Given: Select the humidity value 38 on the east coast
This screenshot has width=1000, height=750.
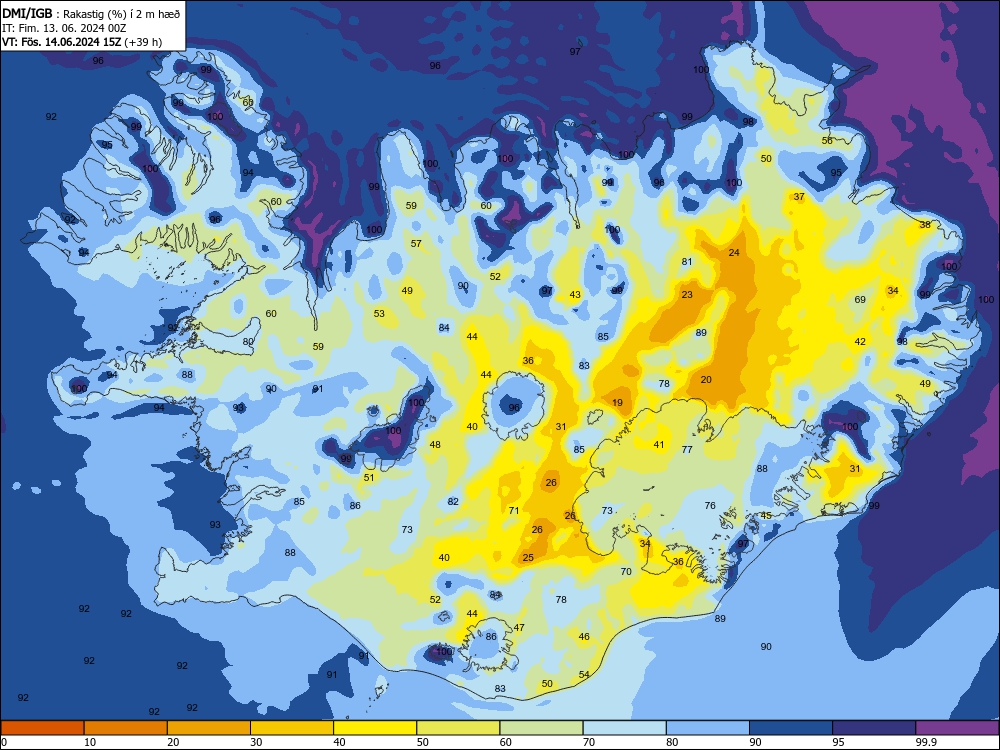Looking at the screenshot, I should click(925, 224).
